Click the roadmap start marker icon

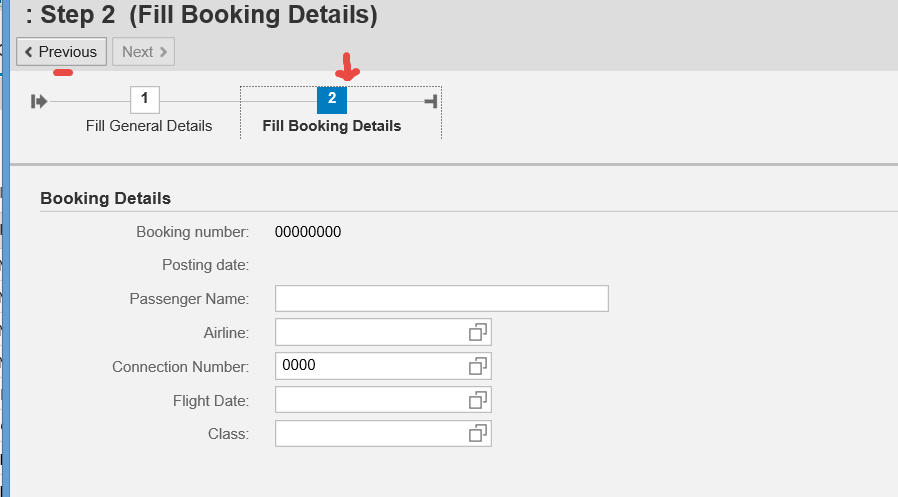tap(39, 101)
